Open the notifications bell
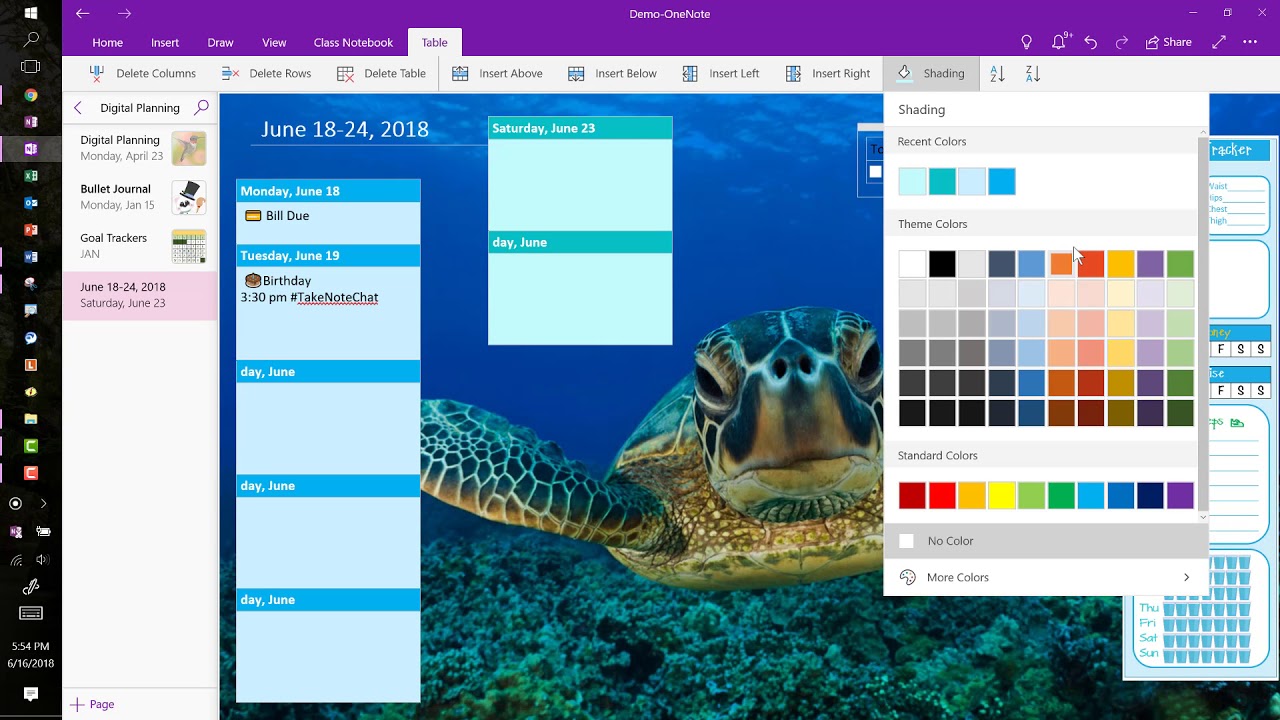The image size is (1280, 720). pos(1060,42)
